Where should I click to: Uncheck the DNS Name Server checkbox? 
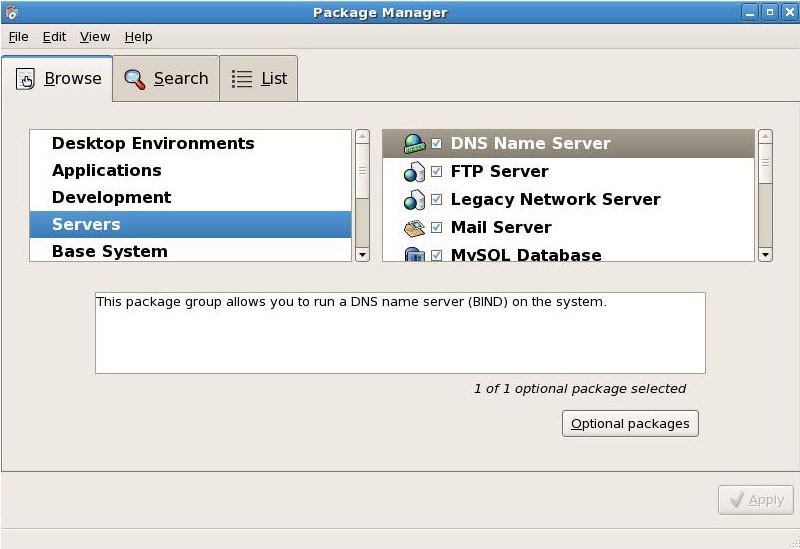pyautogui.click(x=437, y=144)
